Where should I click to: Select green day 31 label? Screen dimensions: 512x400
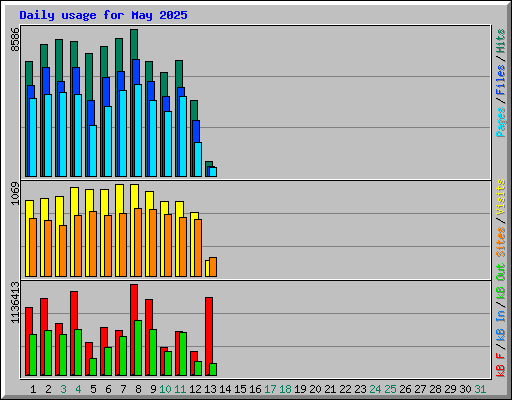pyautogui.click(x=480, y=389)
